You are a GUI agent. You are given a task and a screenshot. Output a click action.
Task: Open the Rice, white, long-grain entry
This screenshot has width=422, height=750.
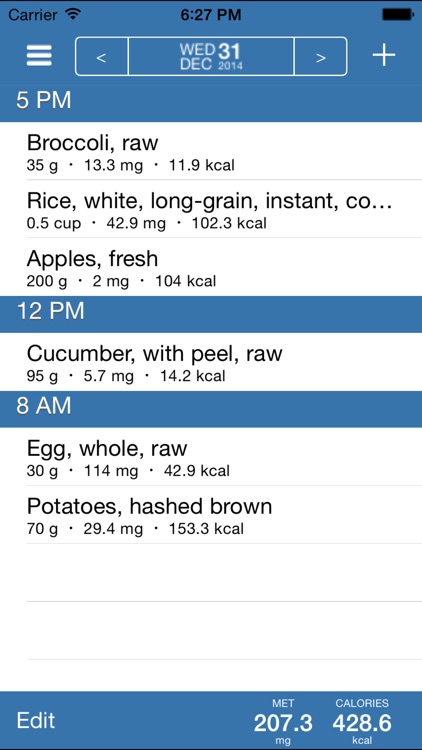point(211,209)
